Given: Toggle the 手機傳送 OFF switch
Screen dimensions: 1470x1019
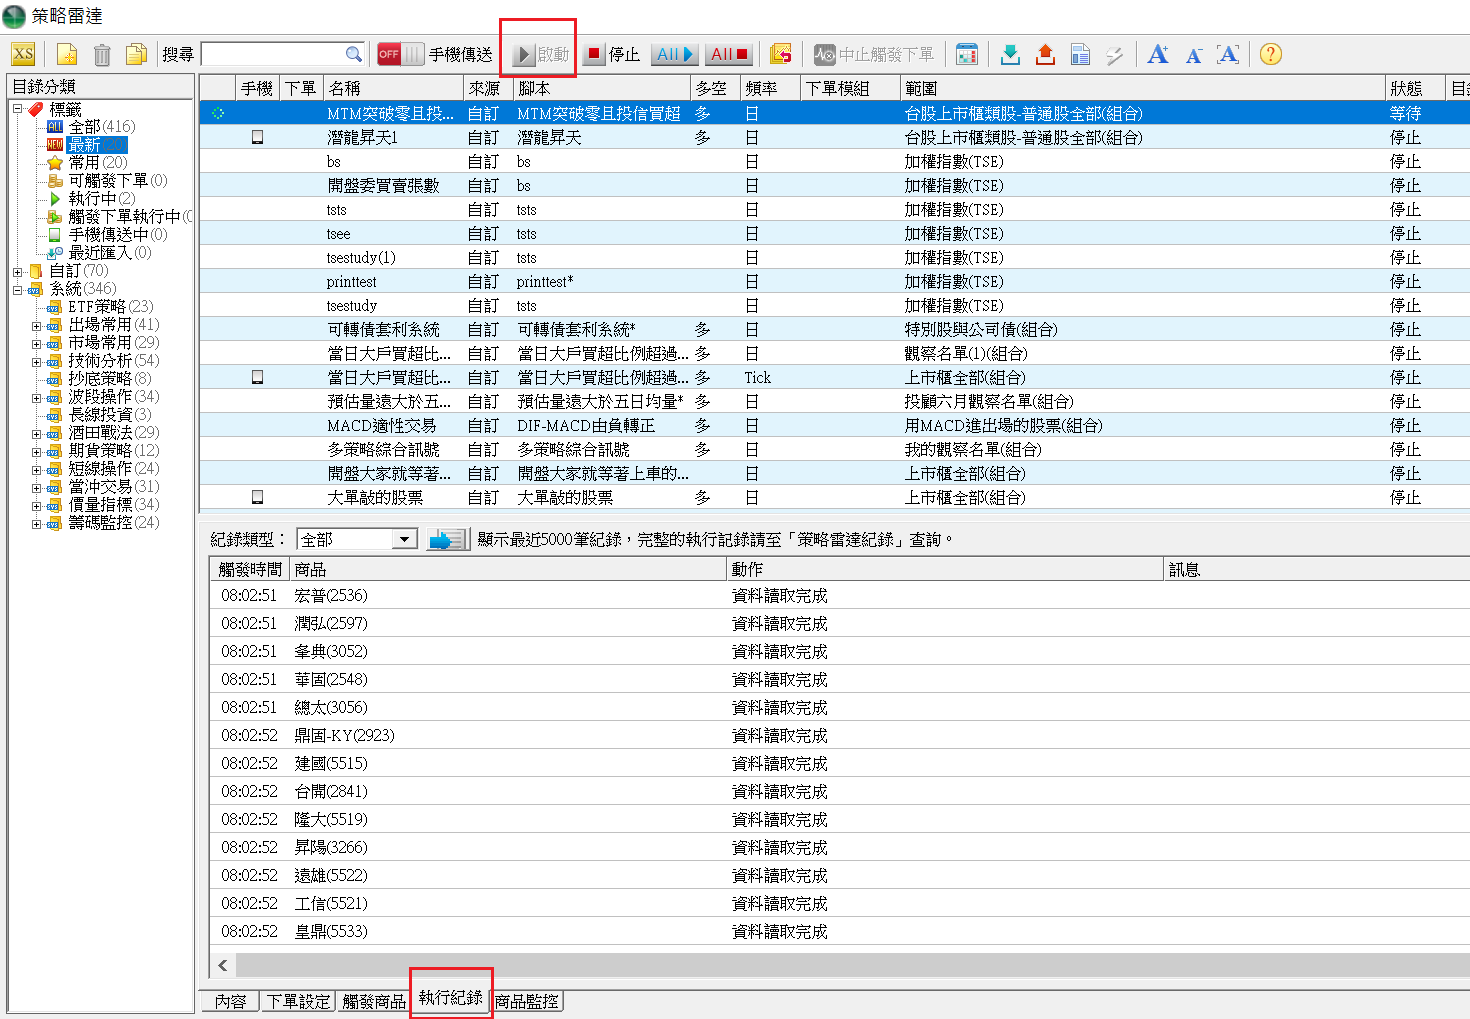Looking at the screenshot, I should [400, 54].
